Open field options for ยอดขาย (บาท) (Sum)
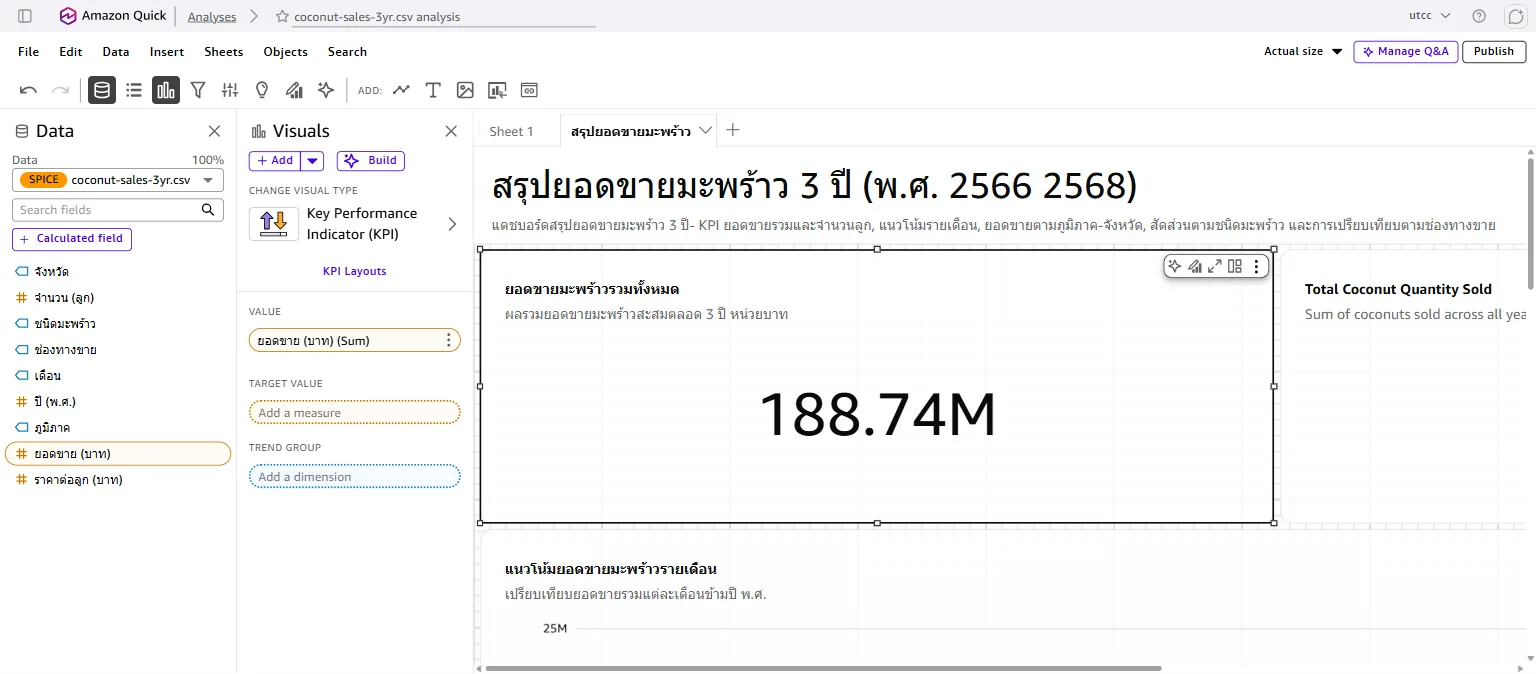The height and width of the screenshot is (674, 1536). point(448,341)
